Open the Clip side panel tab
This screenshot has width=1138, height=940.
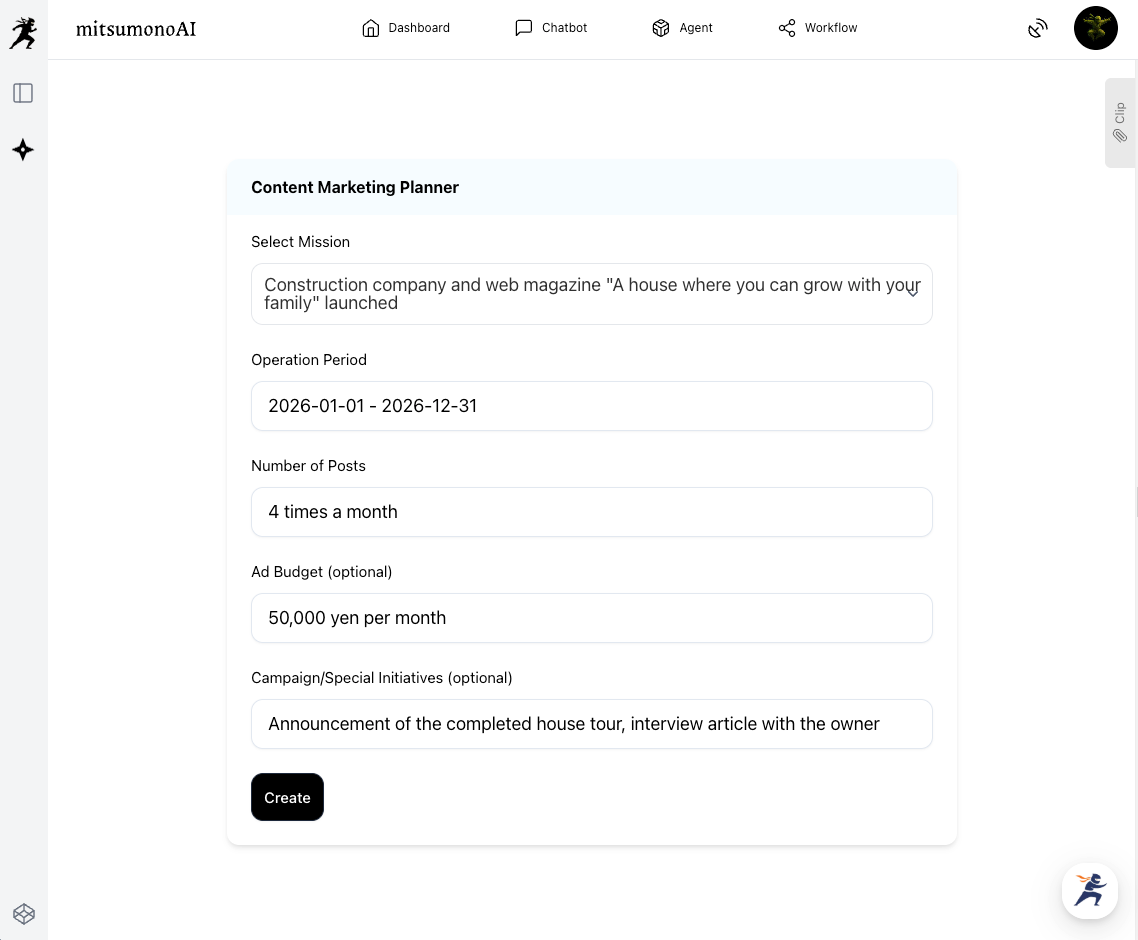[x=1120, y=122]
